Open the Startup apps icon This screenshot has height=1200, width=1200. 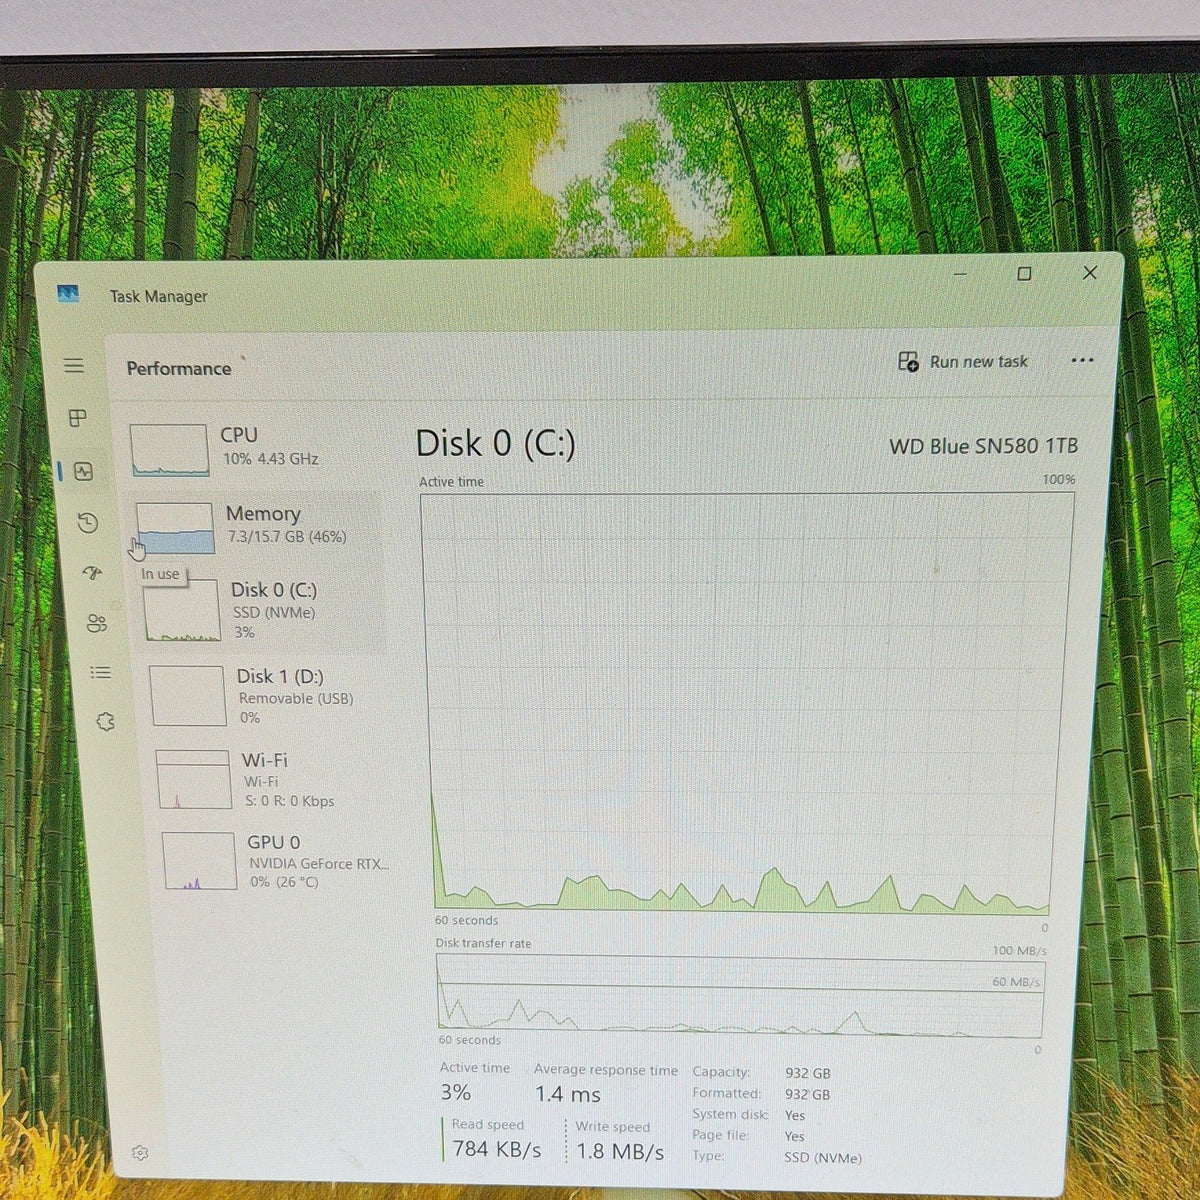tap(92, 573)
